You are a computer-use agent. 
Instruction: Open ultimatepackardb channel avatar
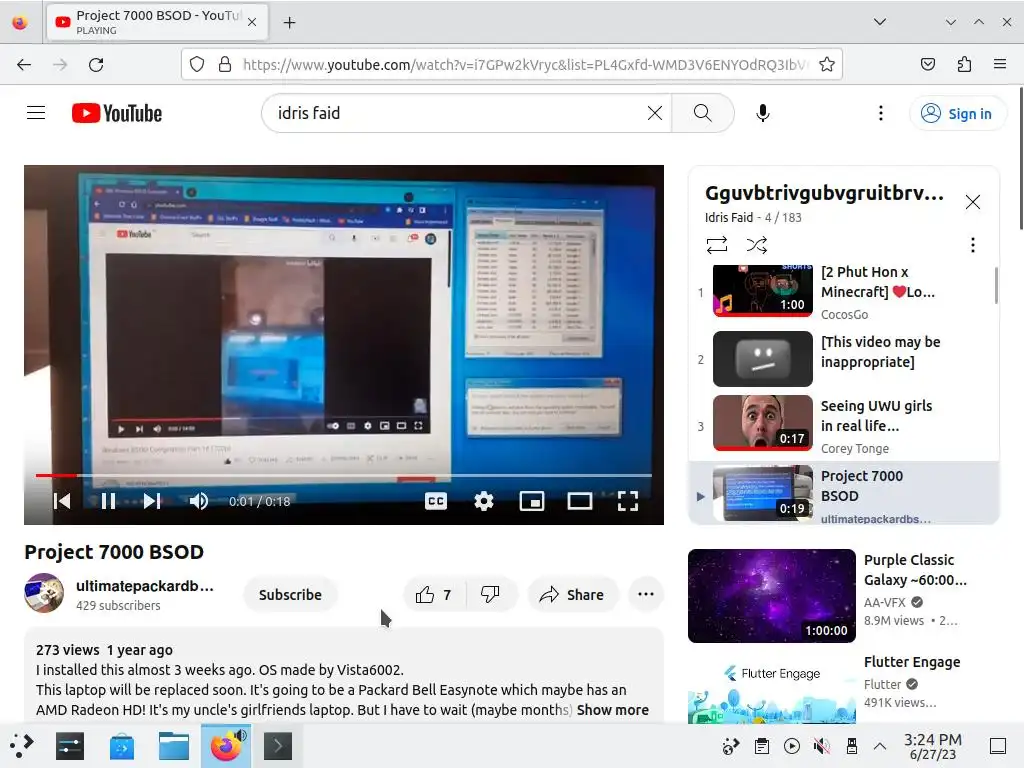(x=44, y=593)
